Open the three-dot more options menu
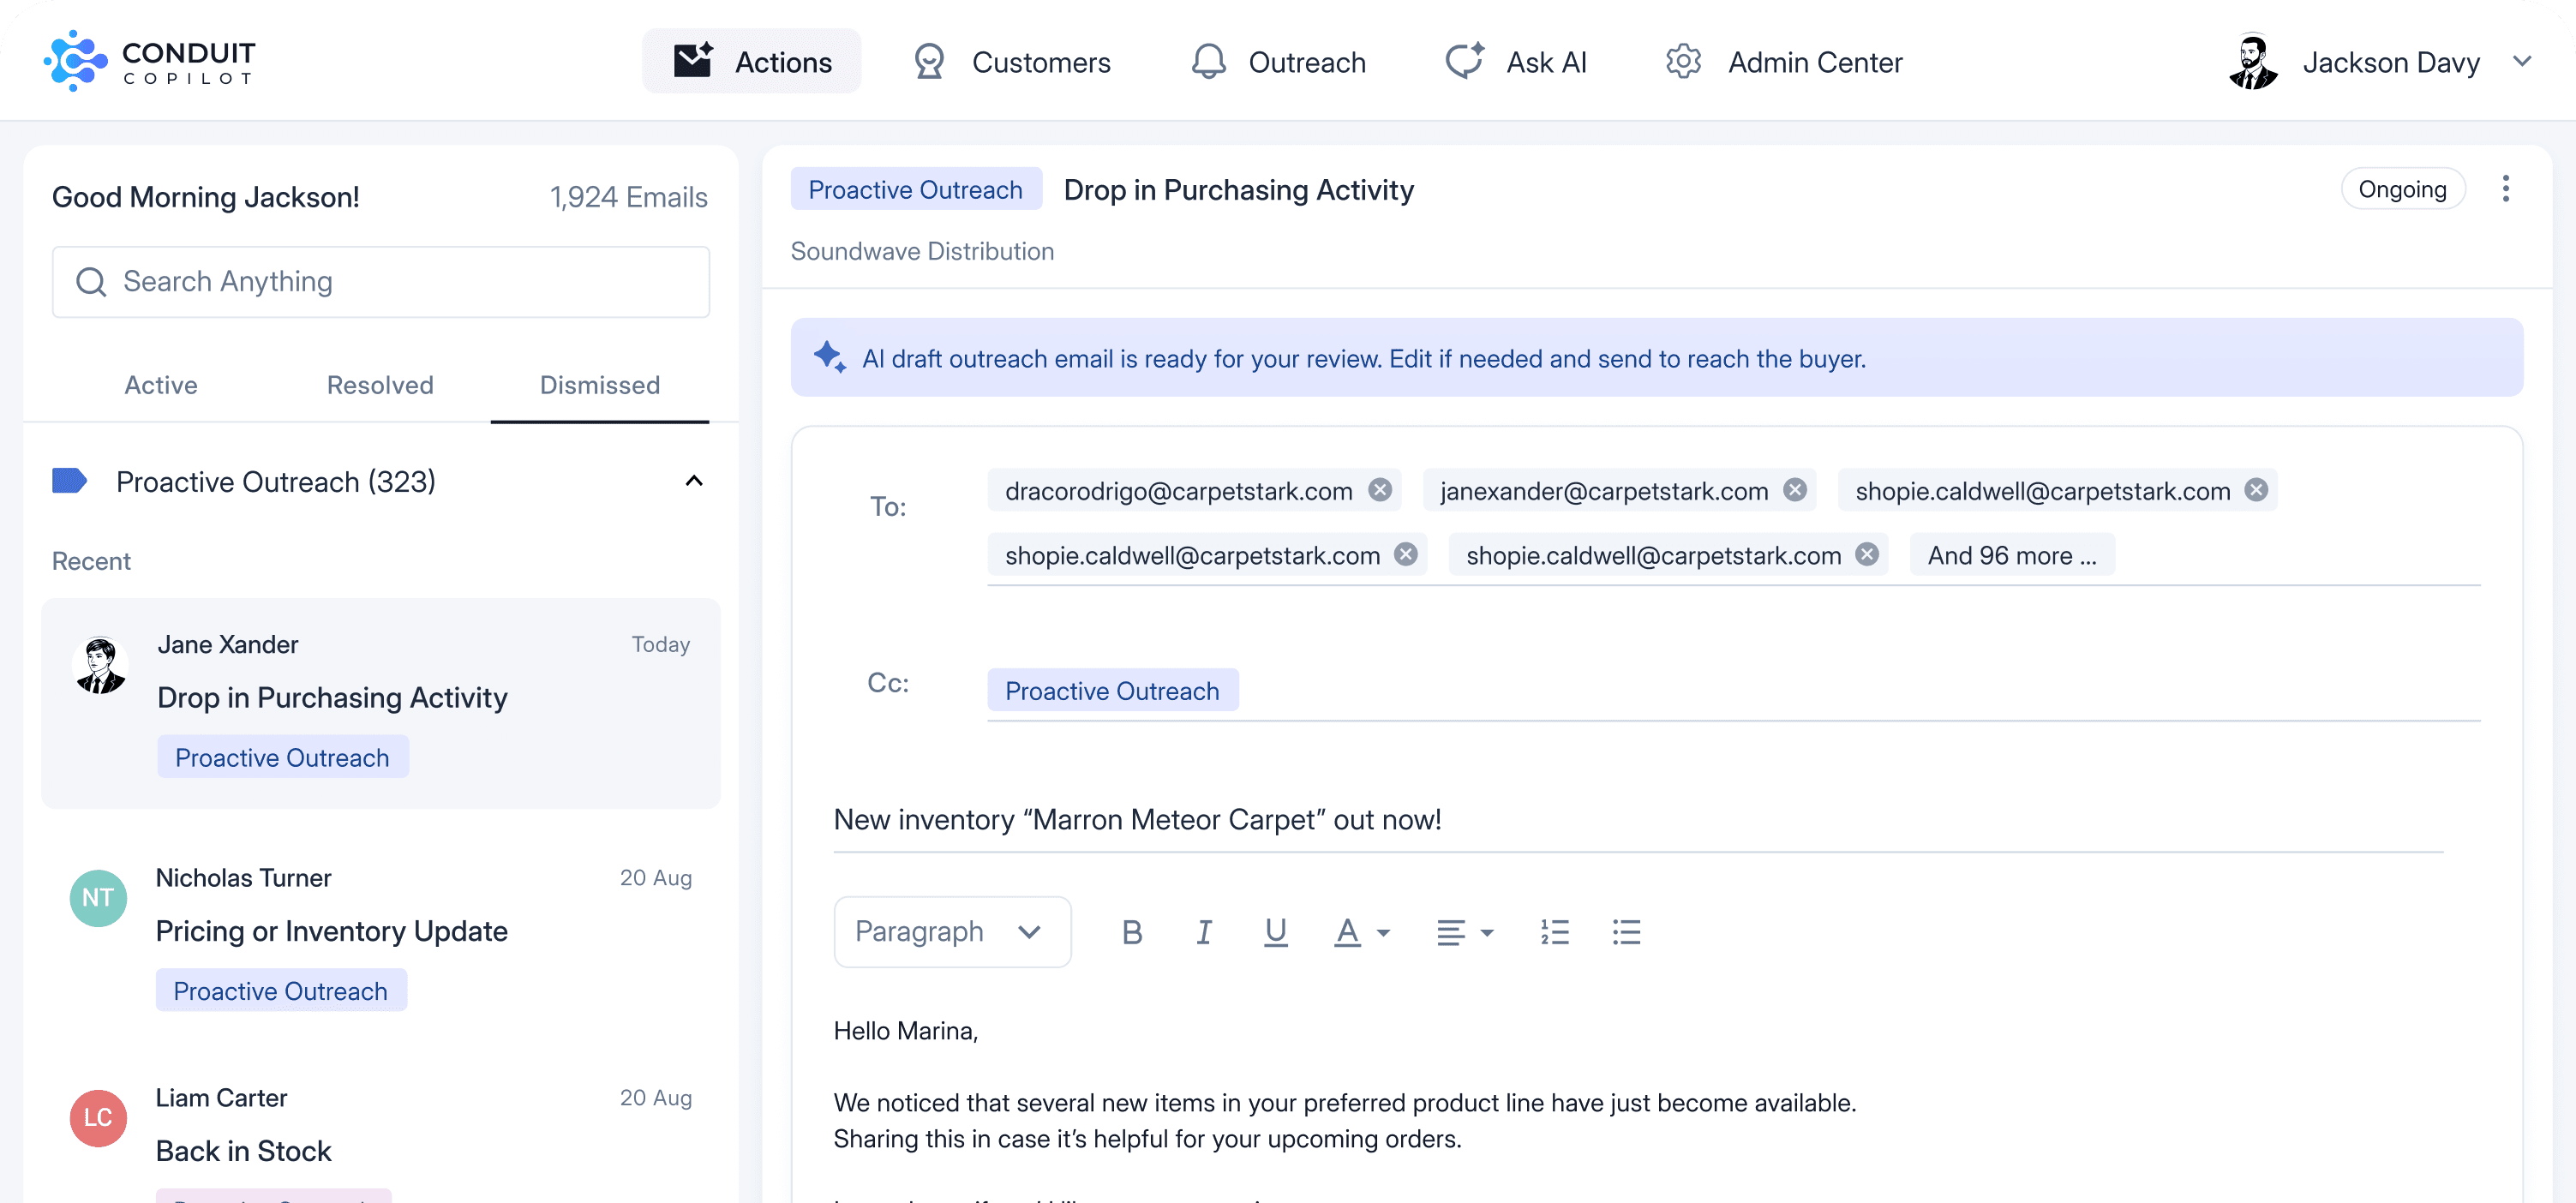2576x1203 pixels. point(2505,189)
